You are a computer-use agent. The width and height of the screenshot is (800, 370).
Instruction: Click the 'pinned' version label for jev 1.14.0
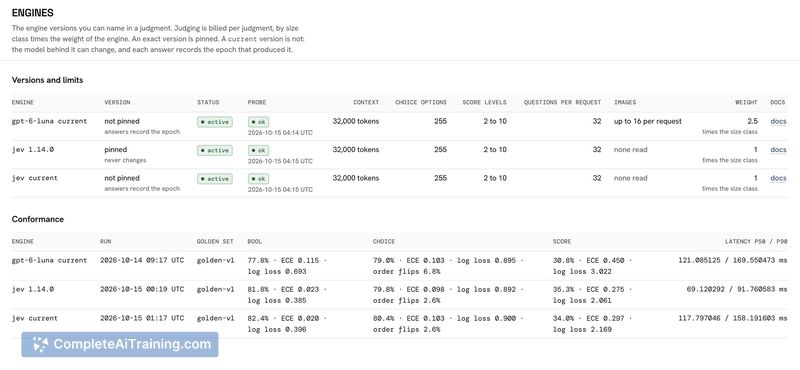(116, 150)
